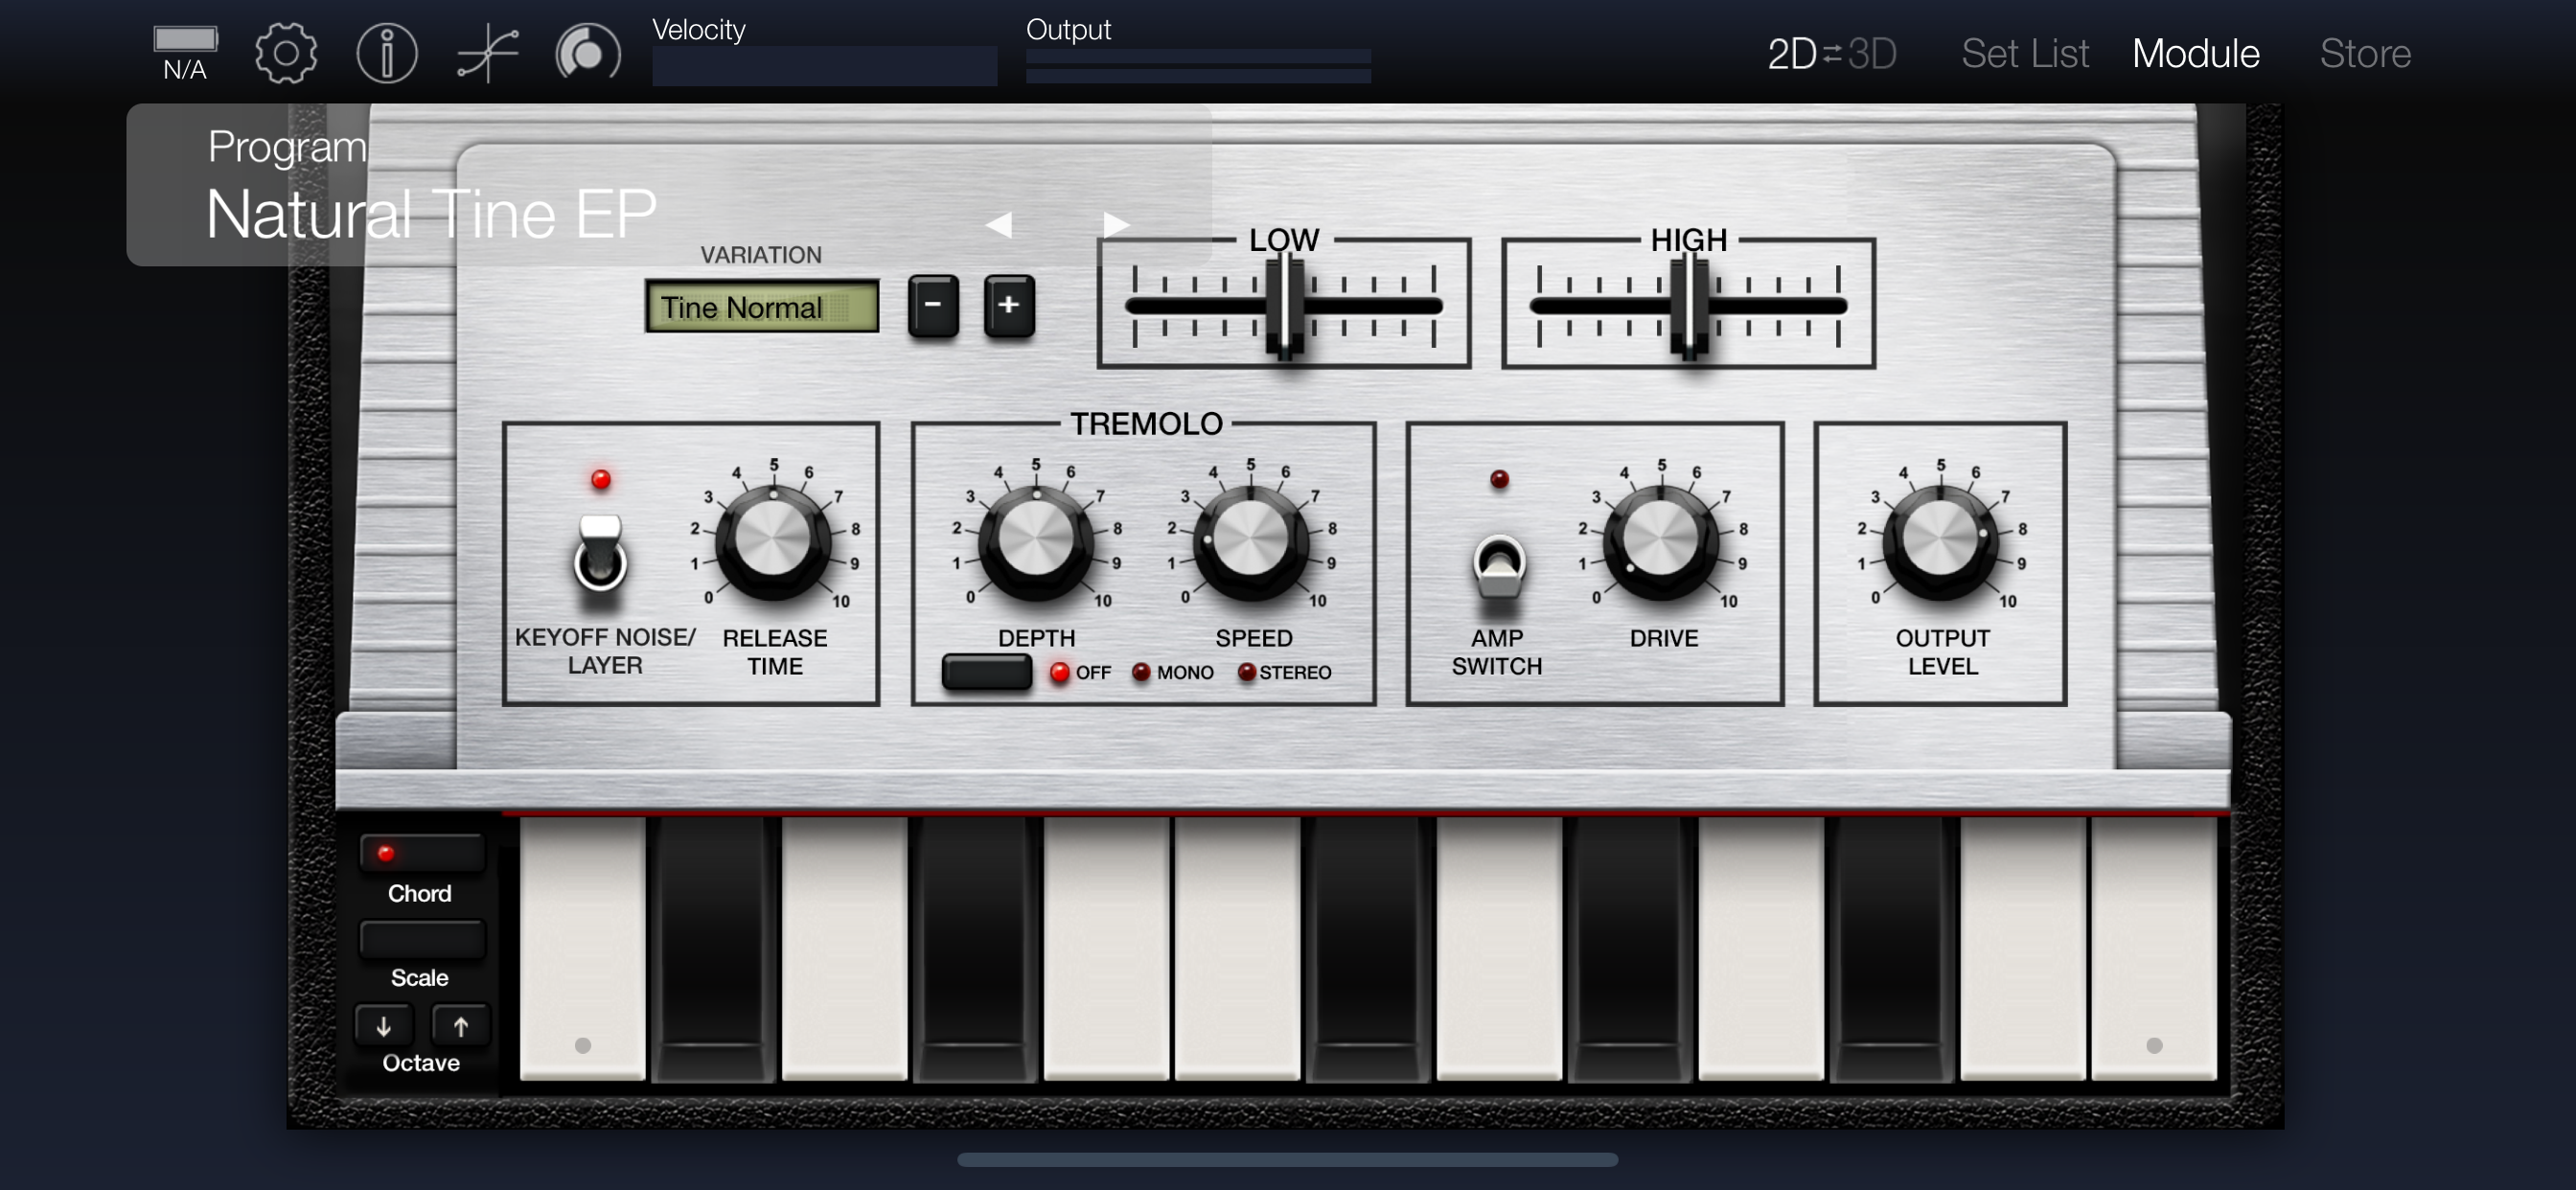The height and width of the screenshot is (1190, 2576).
Task: Open the settings gear icon
Action: click(286, 53)
